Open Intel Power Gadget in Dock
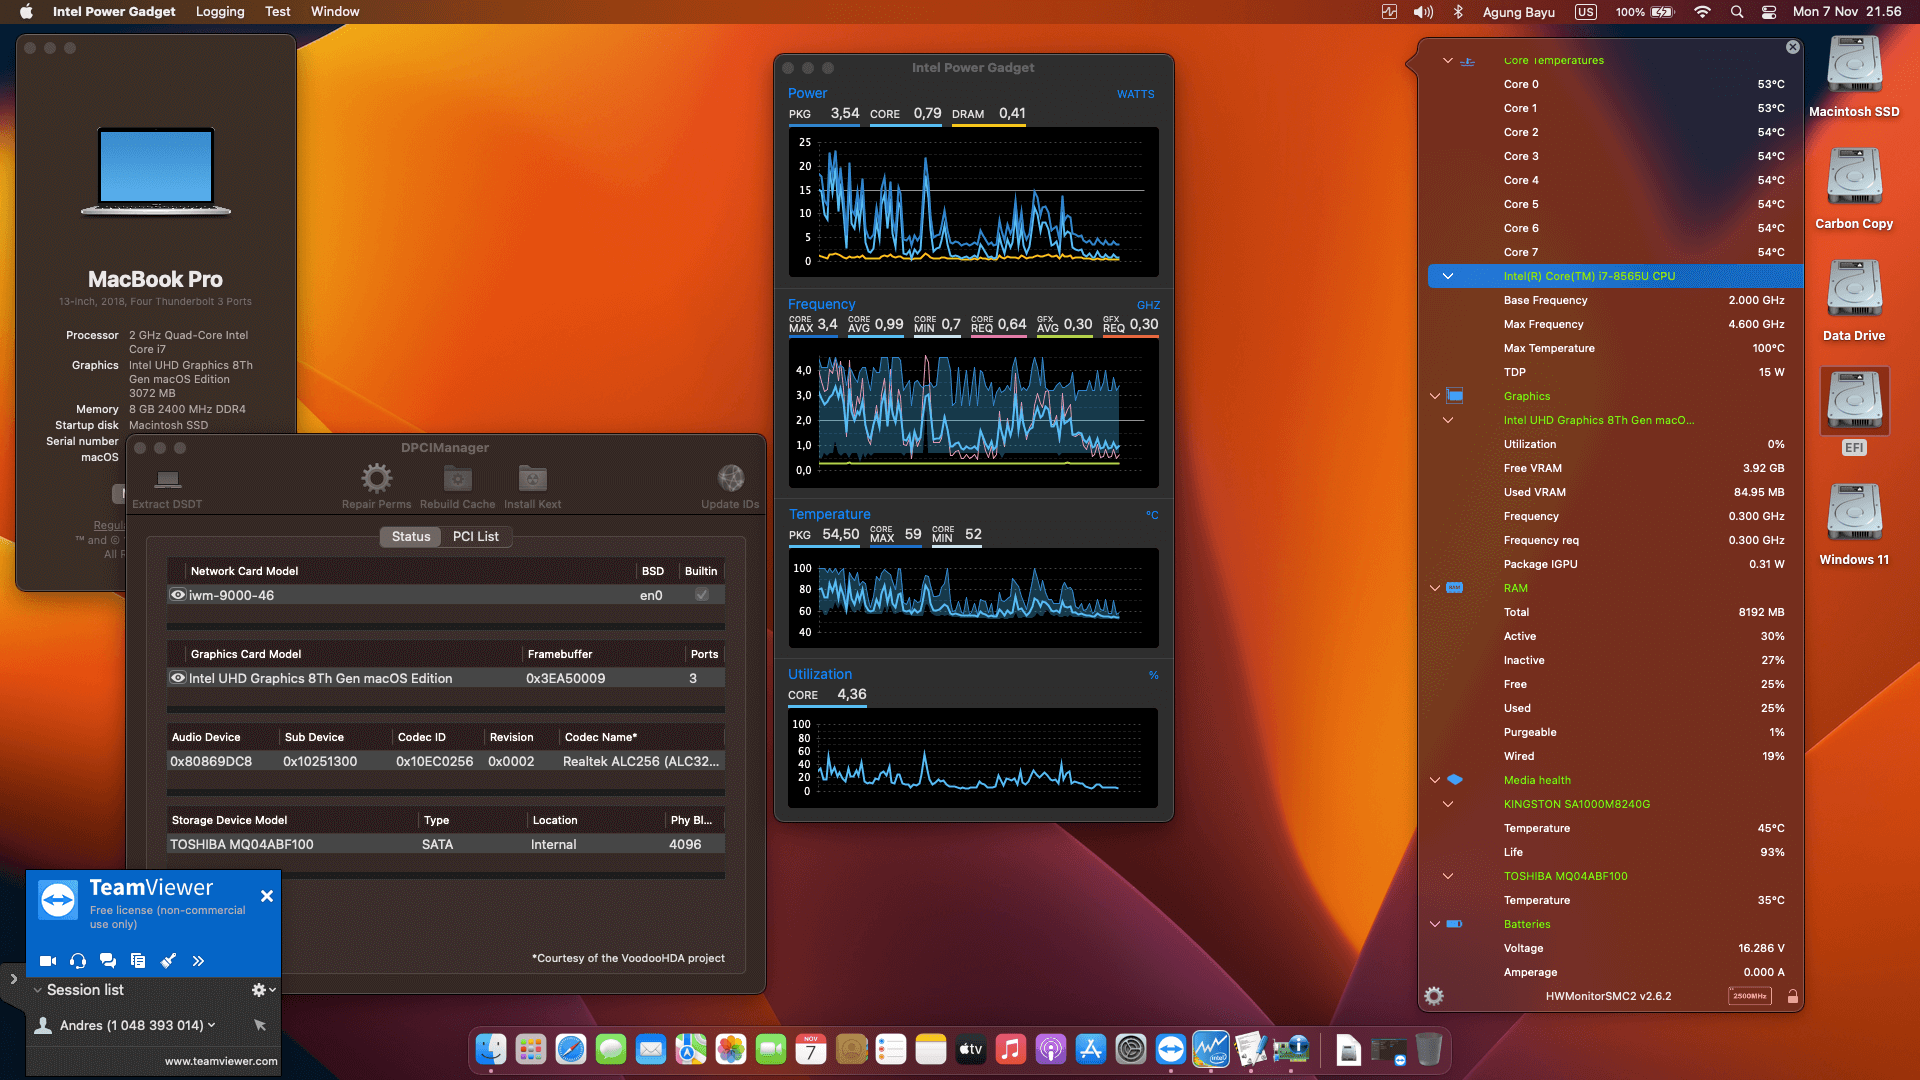 click(1210, 1049)
